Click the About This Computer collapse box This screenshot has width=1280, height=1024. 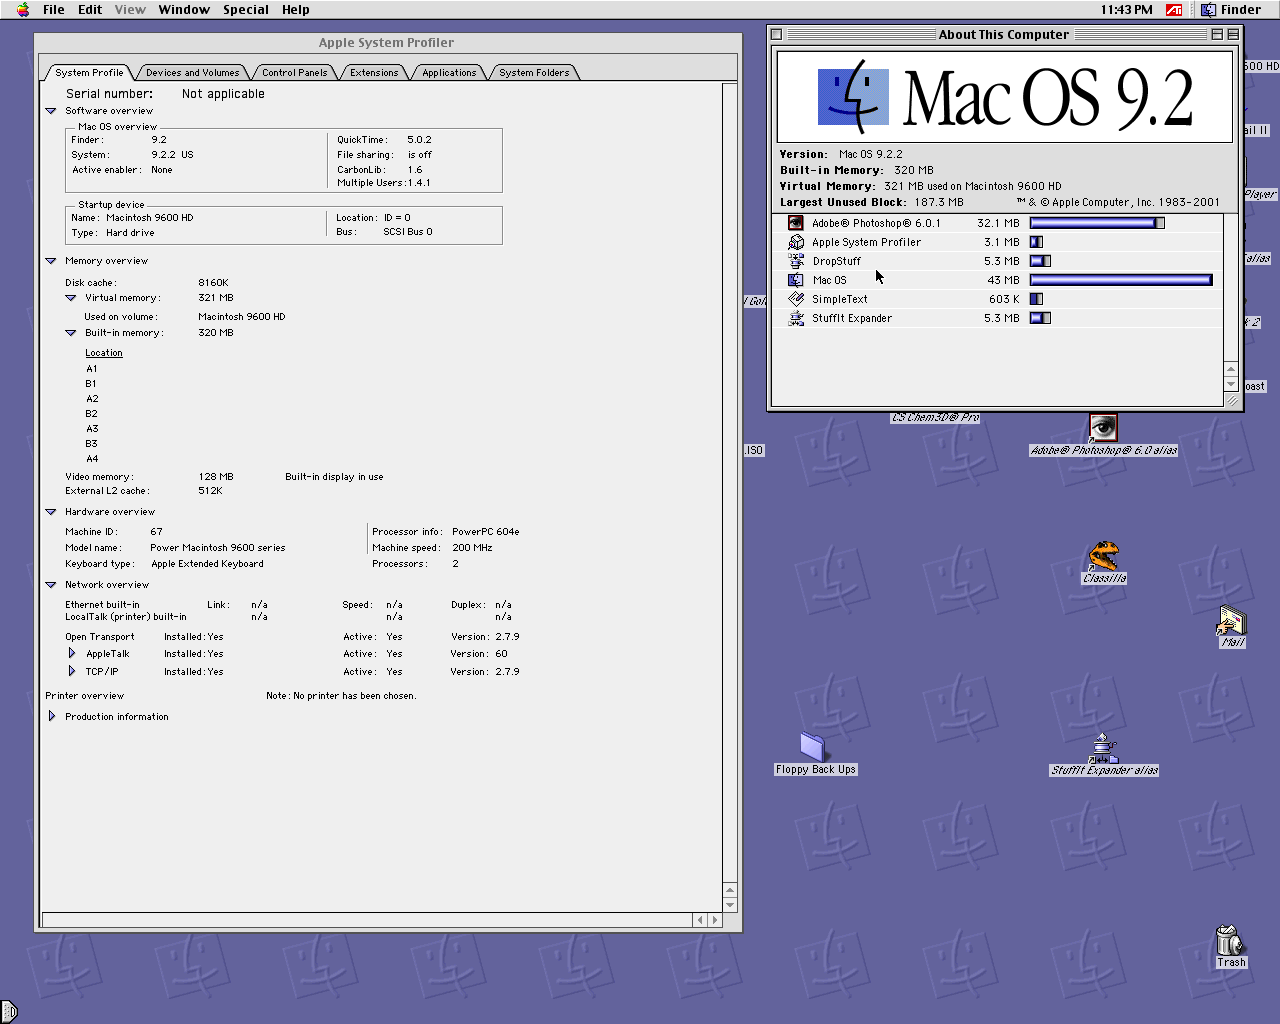[1233, 34]
